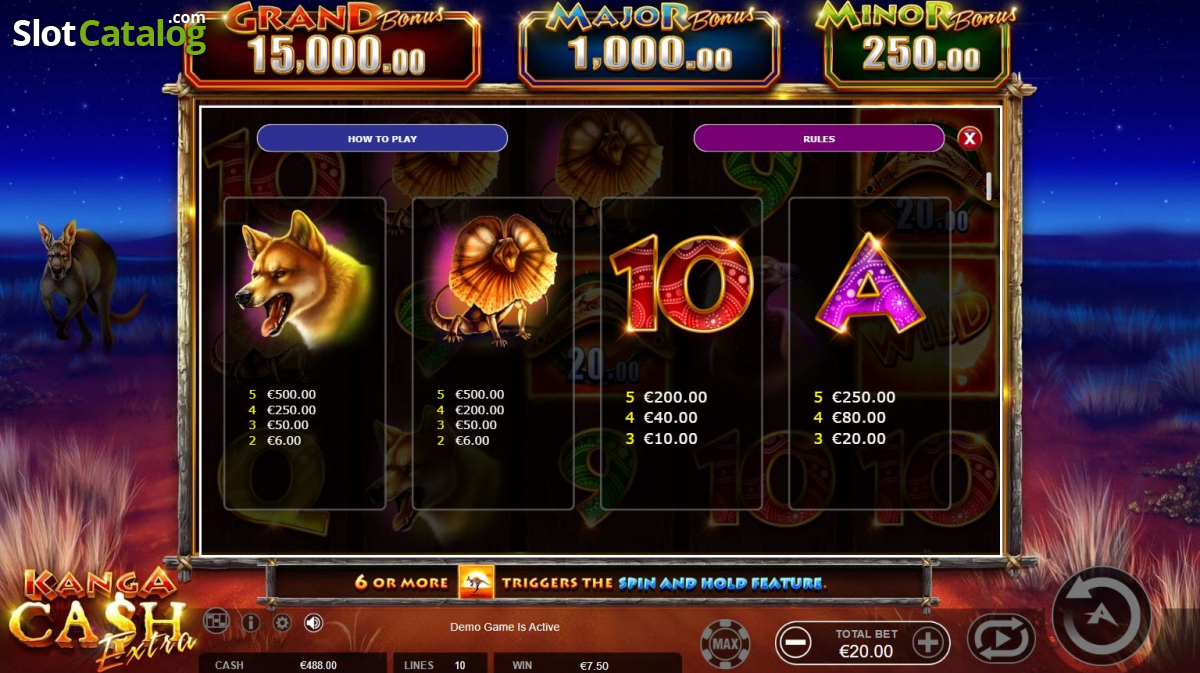Select the dingo symbol card
The width and height of the screenshot is (1200, 673).
305,353
